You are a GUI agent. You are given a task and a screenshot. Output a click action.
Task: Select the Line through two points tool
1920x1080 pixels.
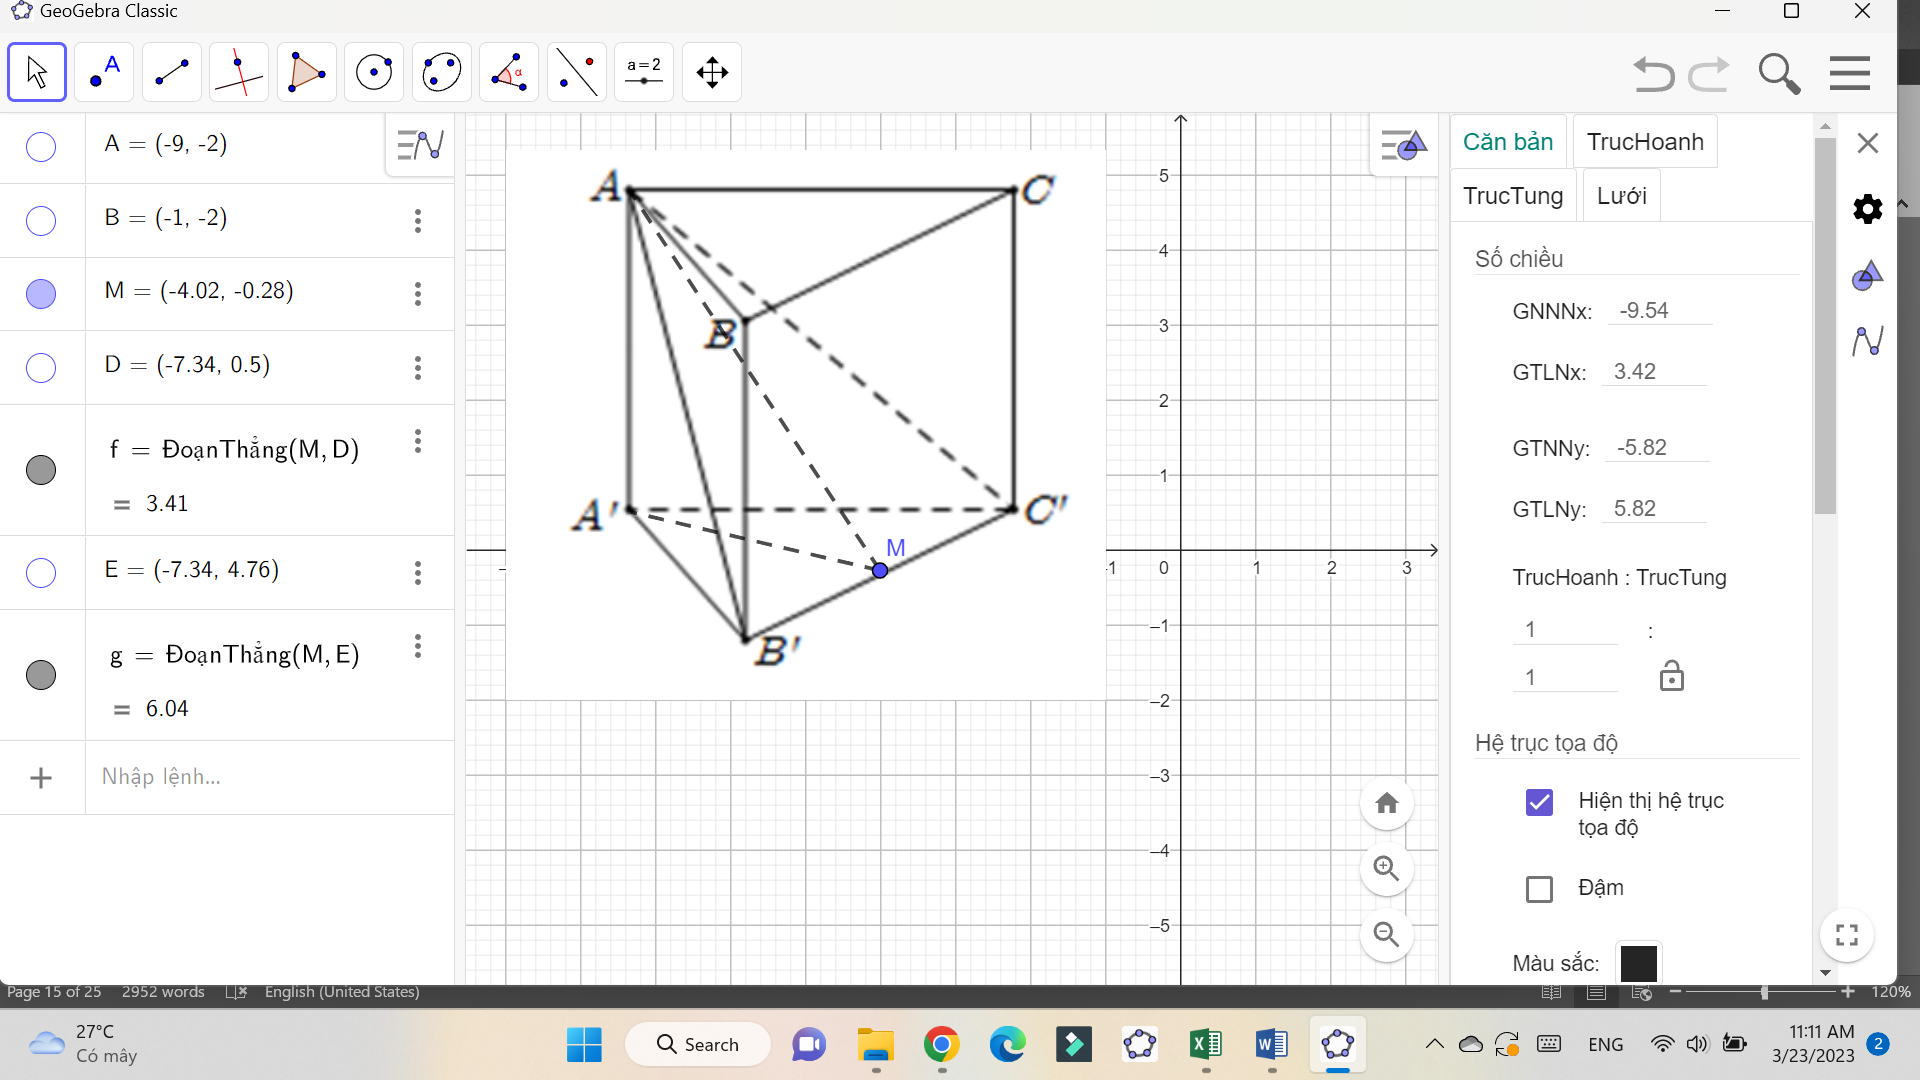click(x=172, y=72)
